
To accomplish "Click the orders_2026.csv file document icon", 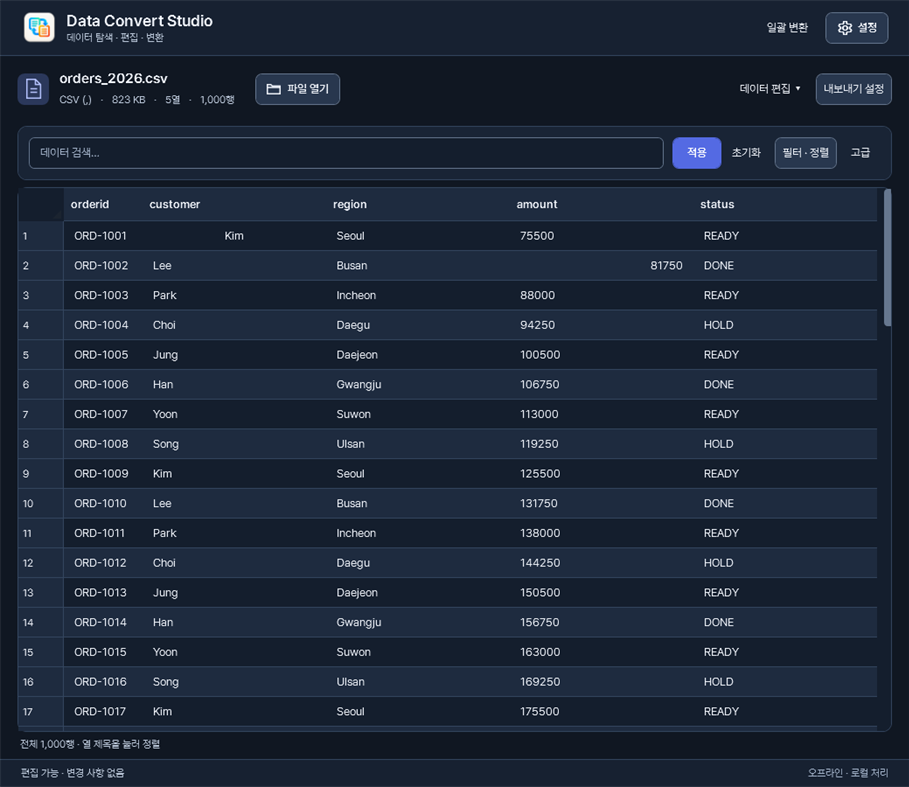I will point(33,89).
